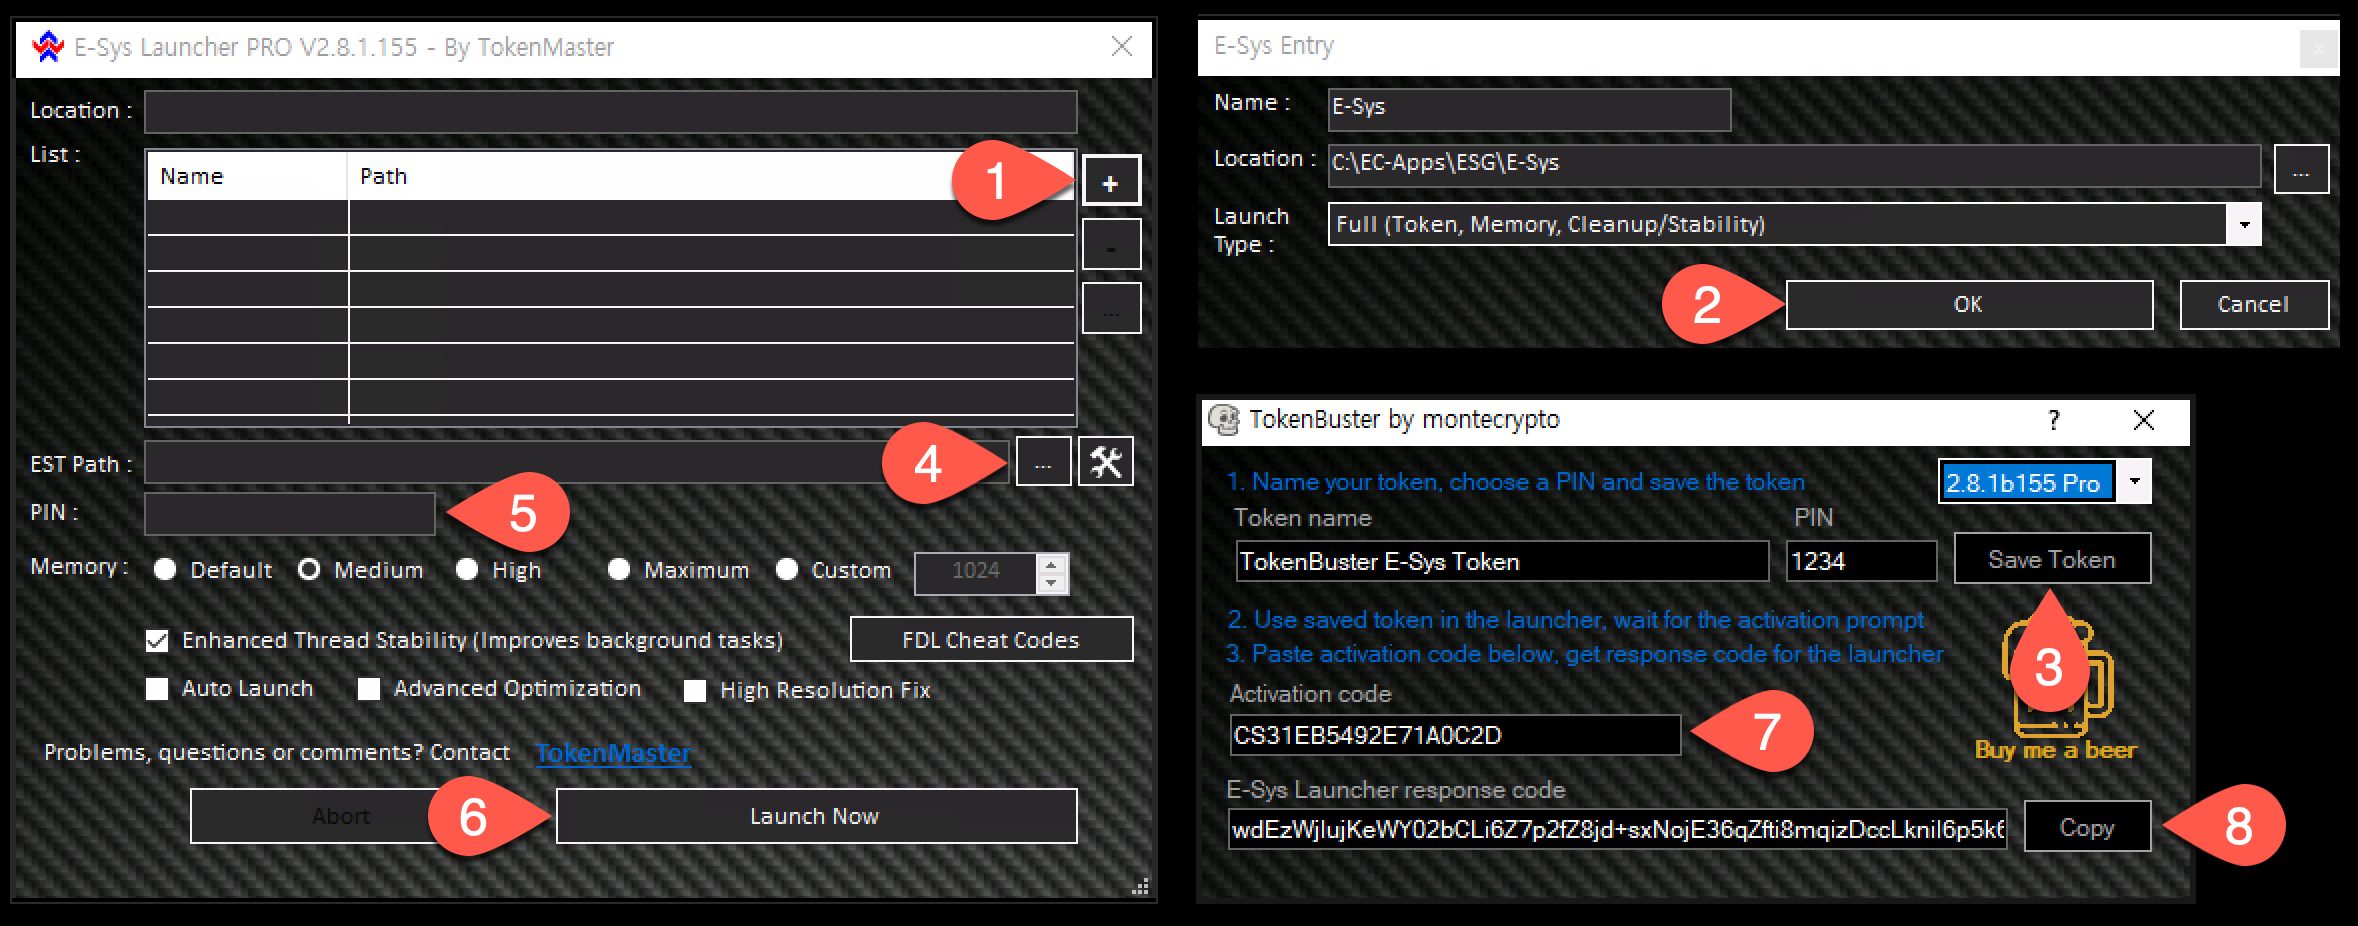
Task: Browse for EST Path file
Action: [1043, 462]
